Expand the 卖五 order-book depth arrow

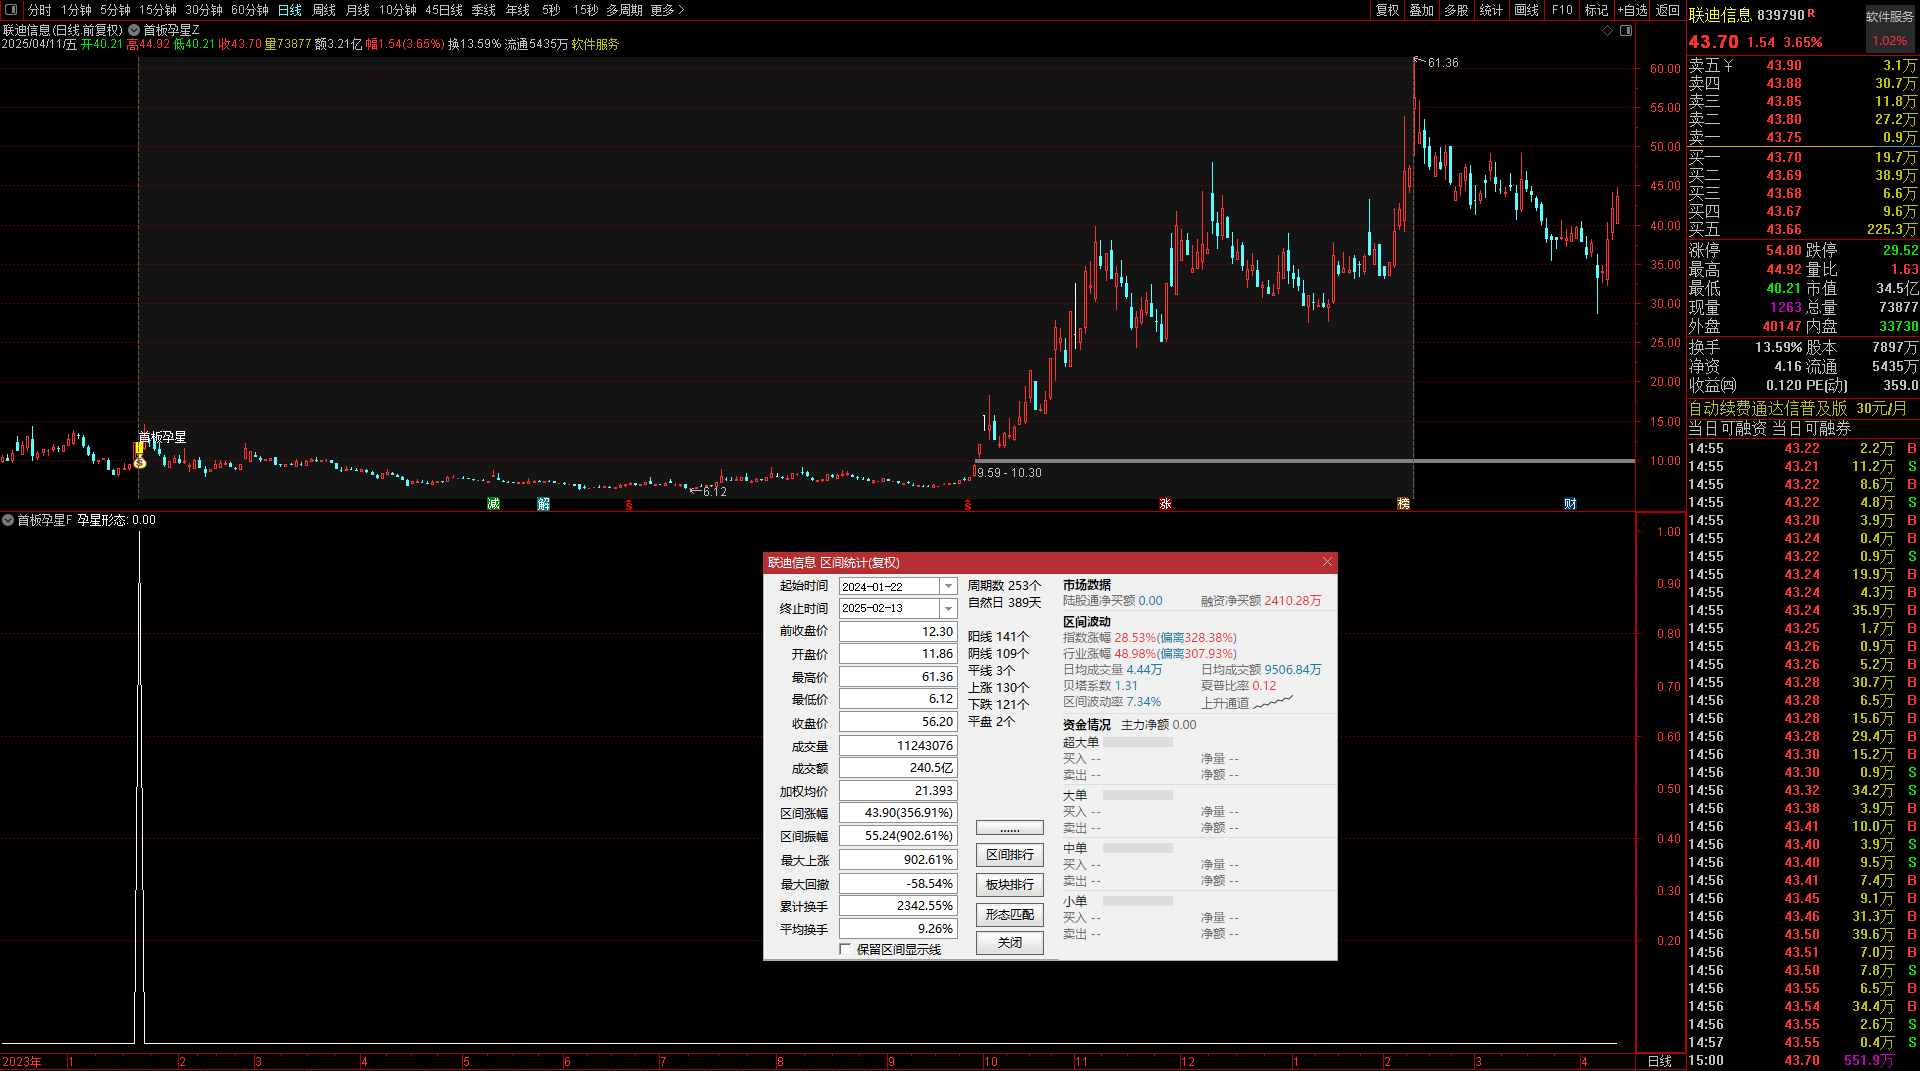pyautogui.click(x=1729, y=66)
